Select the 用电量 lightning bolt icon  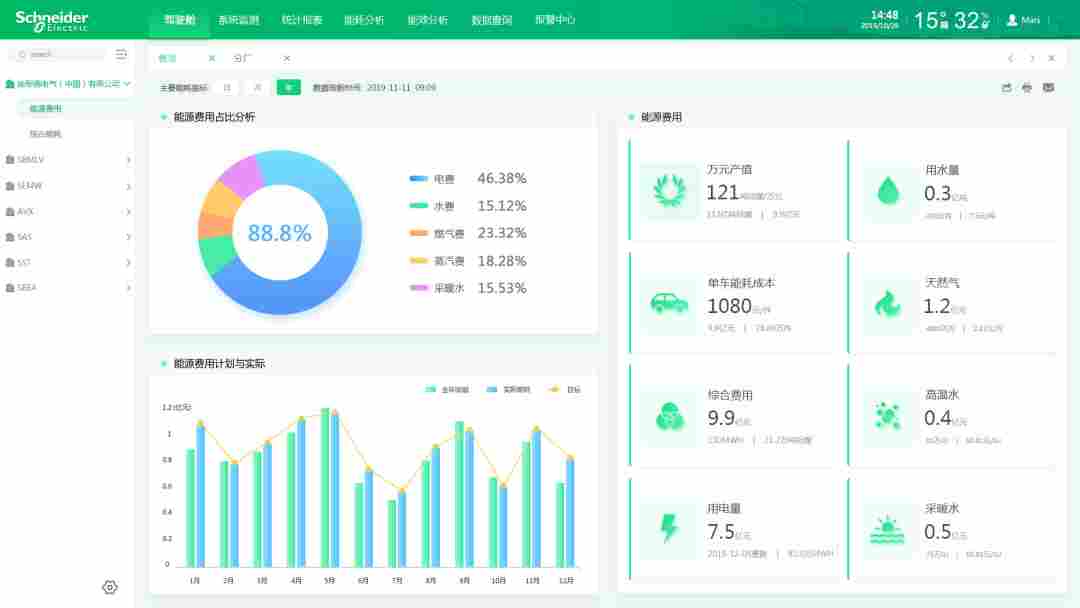click(668, 524)
